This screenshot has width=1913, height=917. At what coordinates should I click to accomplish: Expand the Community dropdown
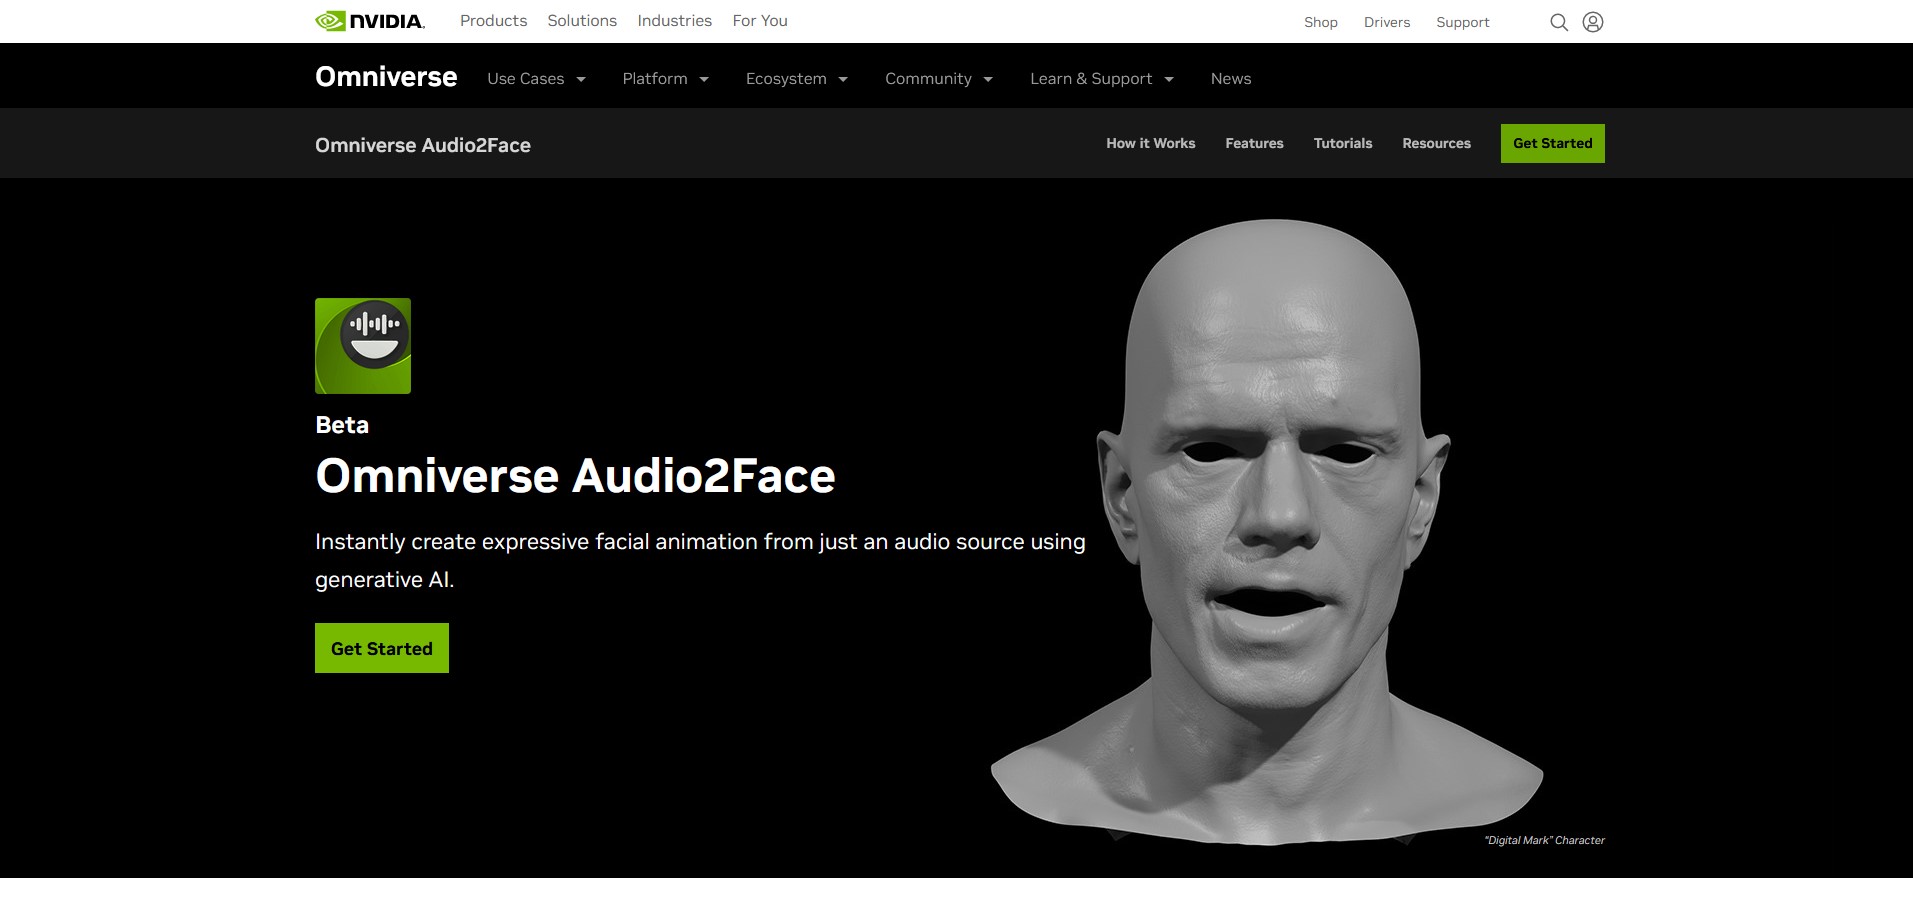click(x=938, y=79)
